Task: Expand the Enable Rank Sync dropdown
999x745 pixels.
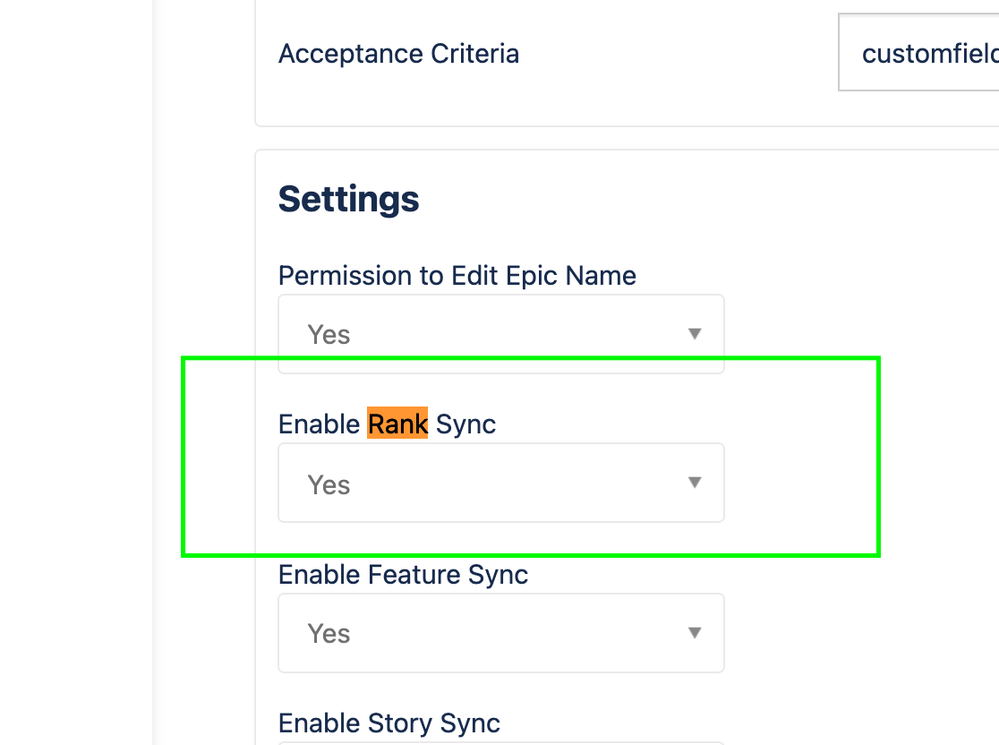Action: click(500, 484)
